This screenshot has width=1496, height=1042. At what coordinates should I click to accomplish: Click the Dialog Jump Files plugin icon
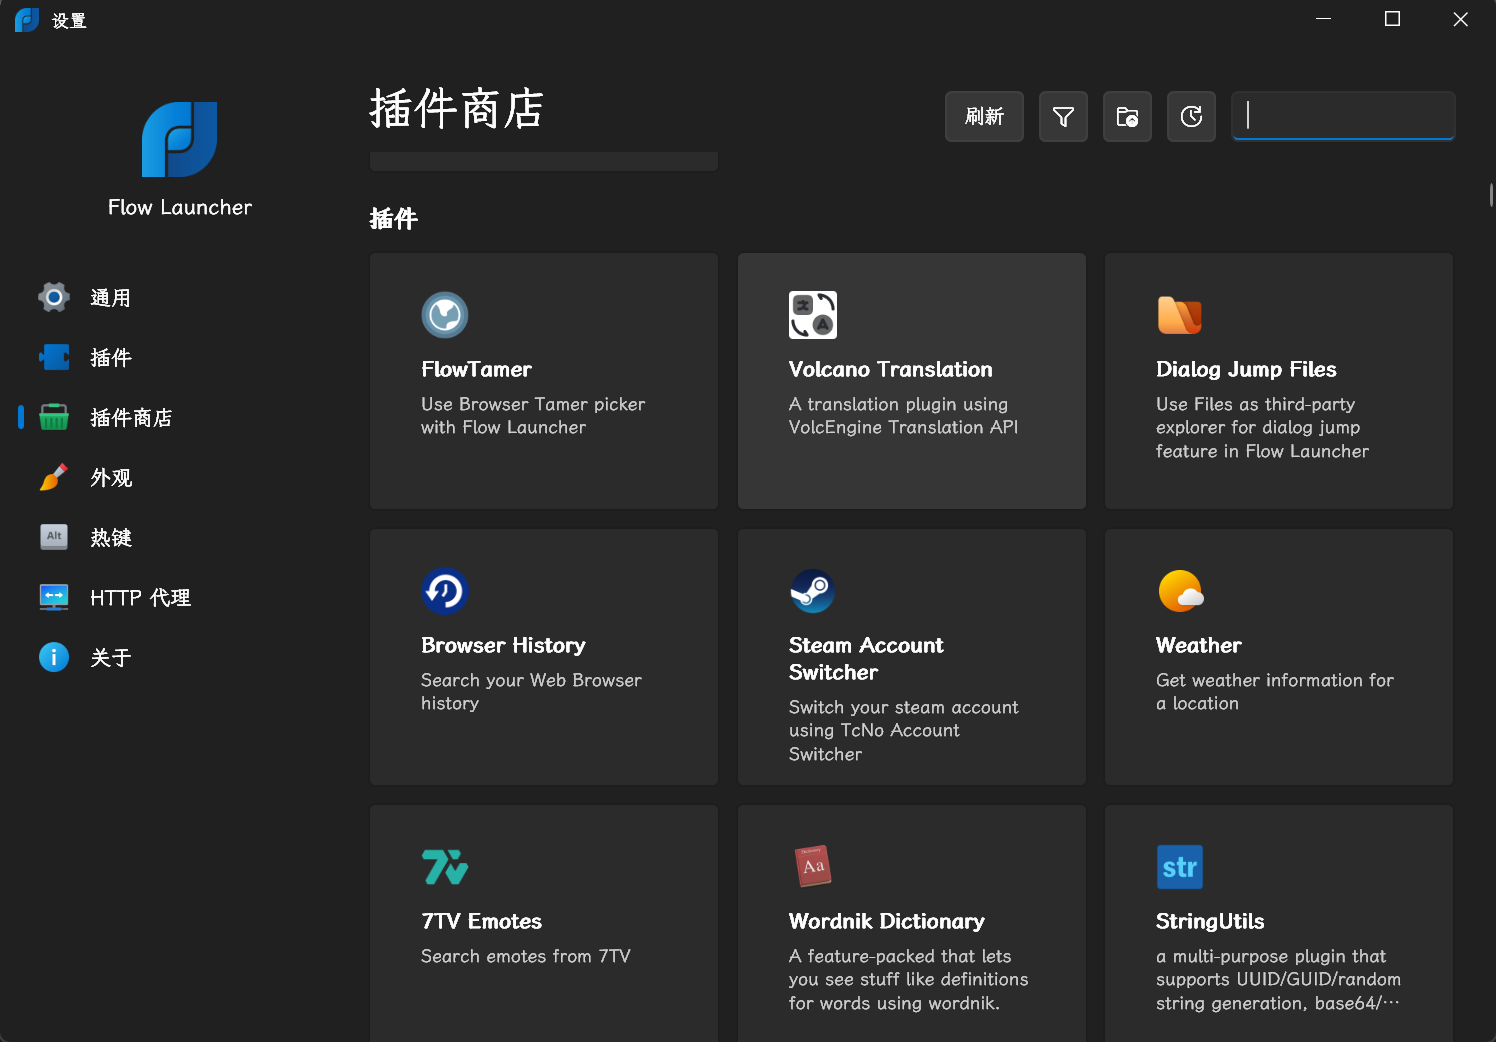pos(1180,315)
